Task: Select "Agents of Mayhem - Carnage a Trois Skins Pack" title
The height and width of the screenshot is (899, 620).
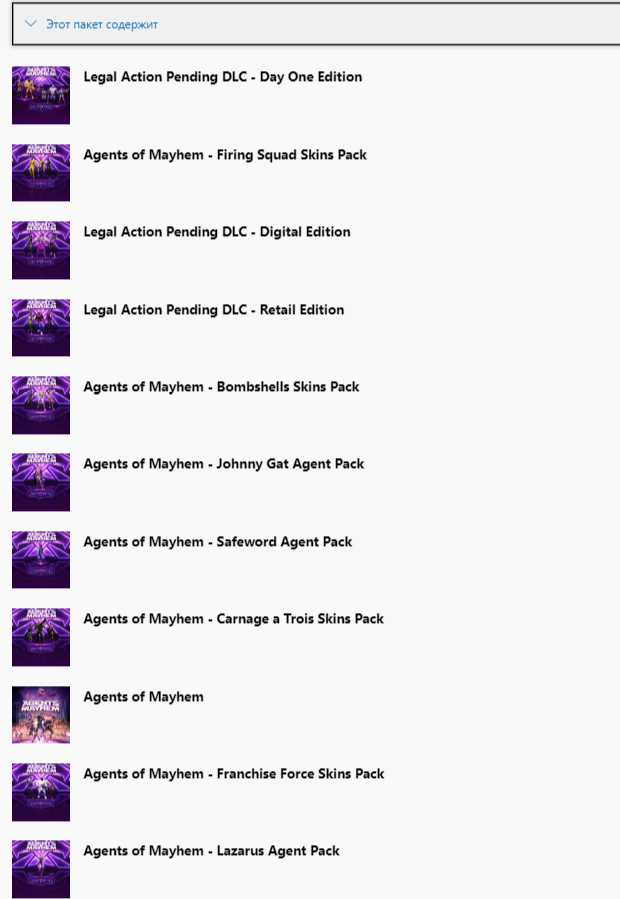Action: pos(233,619)
